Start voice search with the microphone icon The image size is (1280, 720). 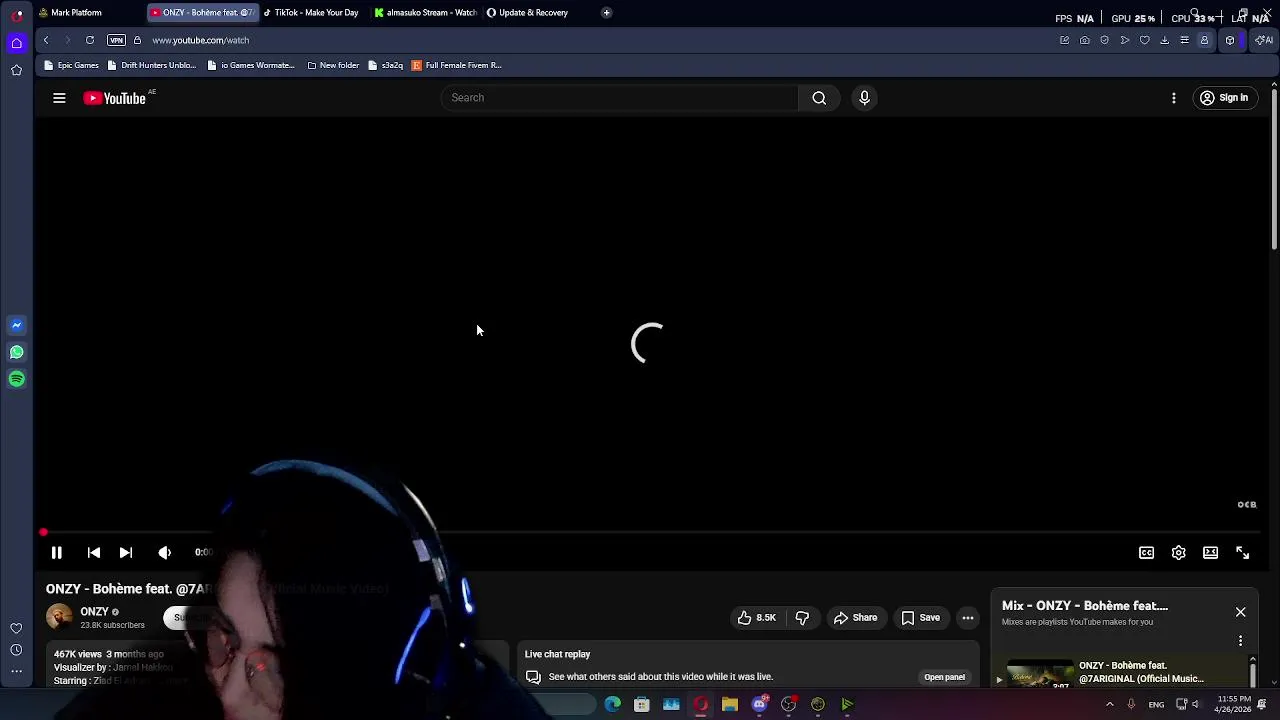click(x=865, y=98)
